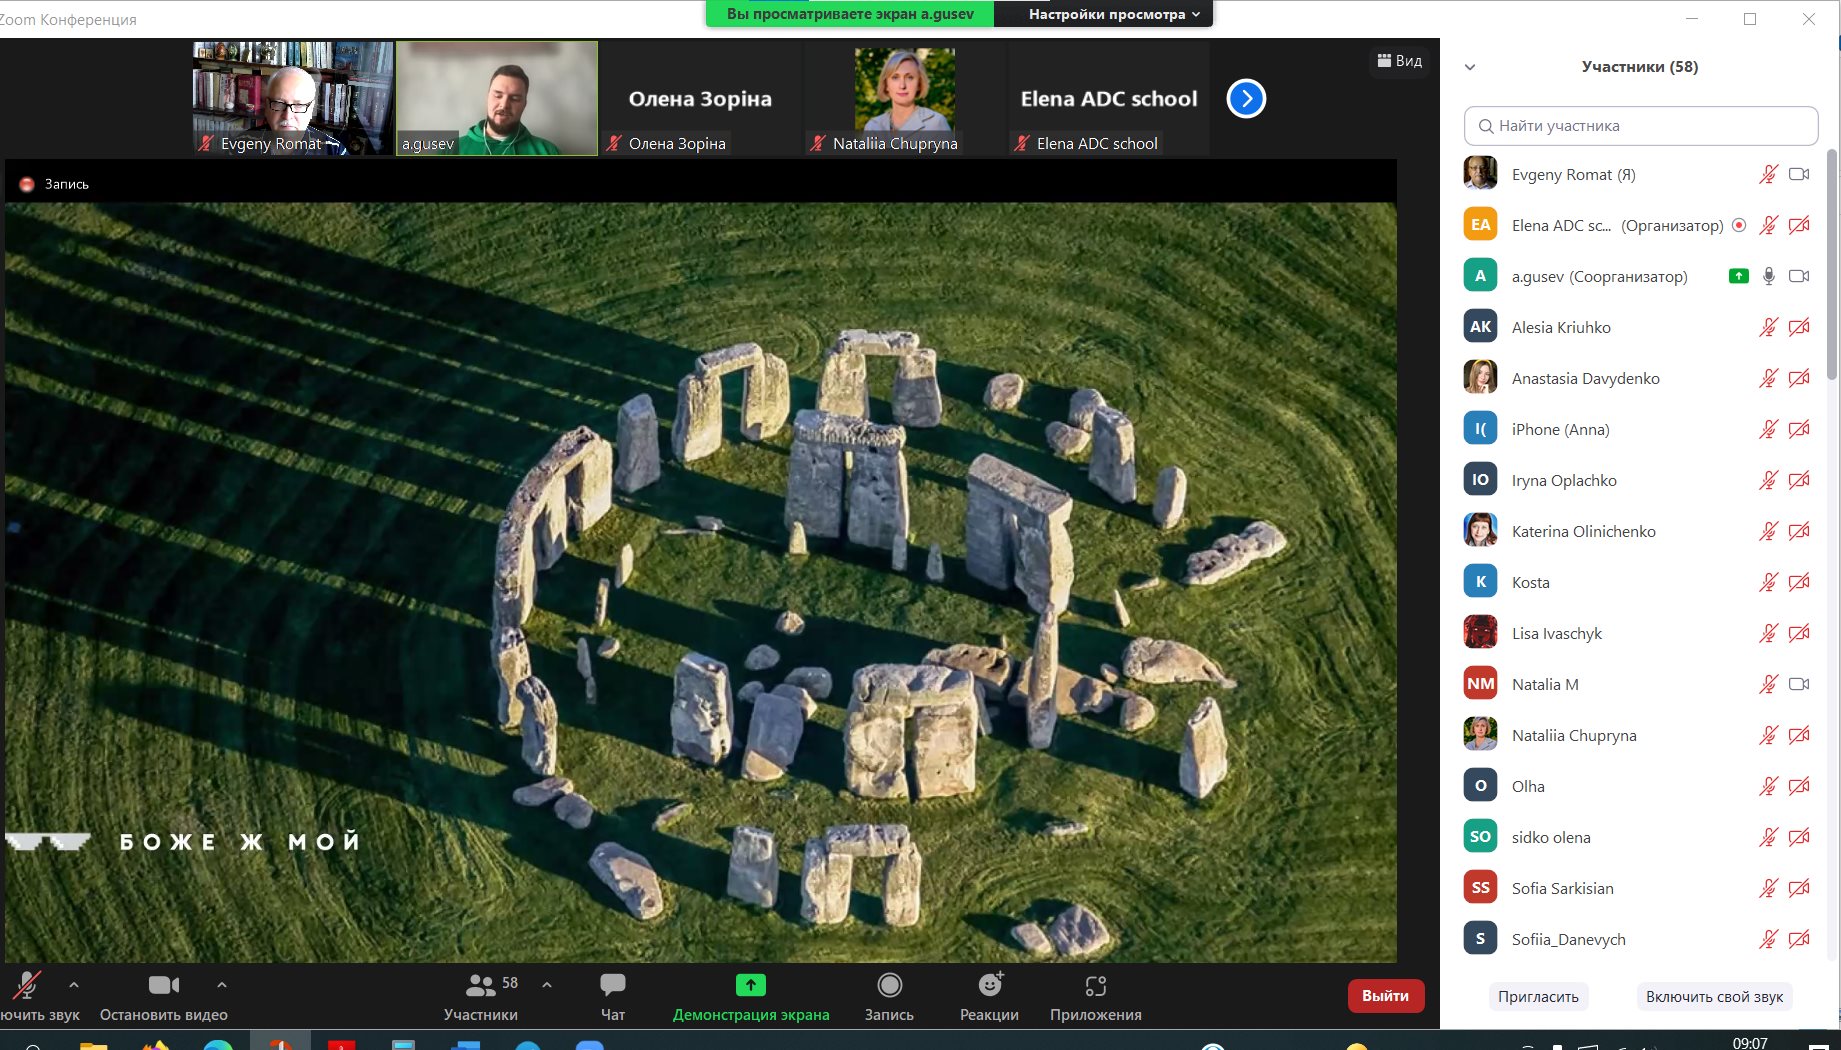Open Participants icon in bottom toolbar

click(x=481, y=986)
